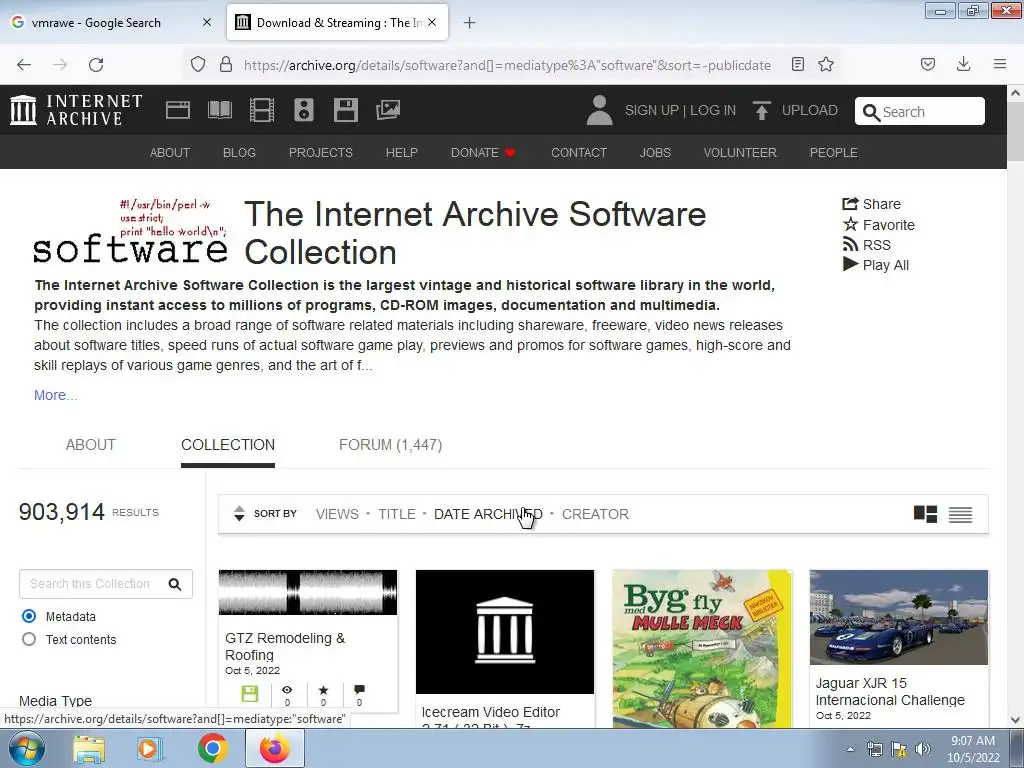Open the Audio speaker icon
The width and height of the screenshot is (1024, 768).
304,110
